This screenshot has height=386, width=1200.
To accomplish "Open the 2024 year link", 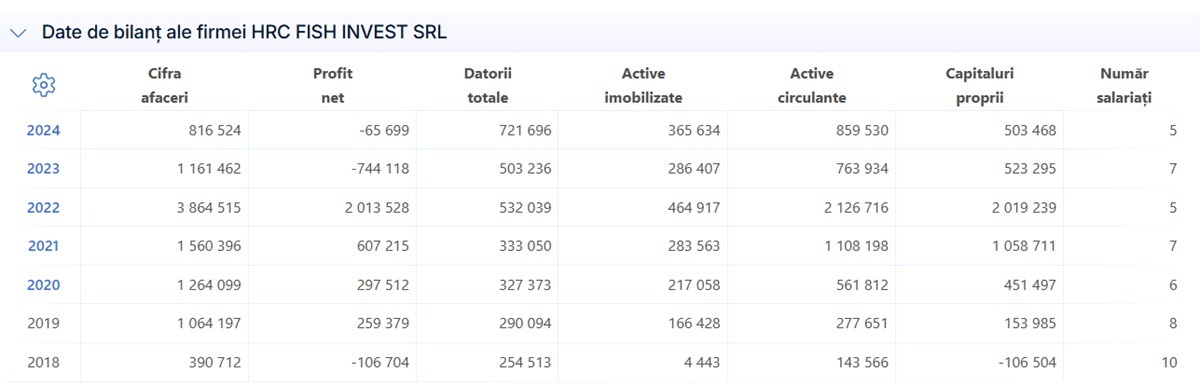I will click(x=43, y=130).
